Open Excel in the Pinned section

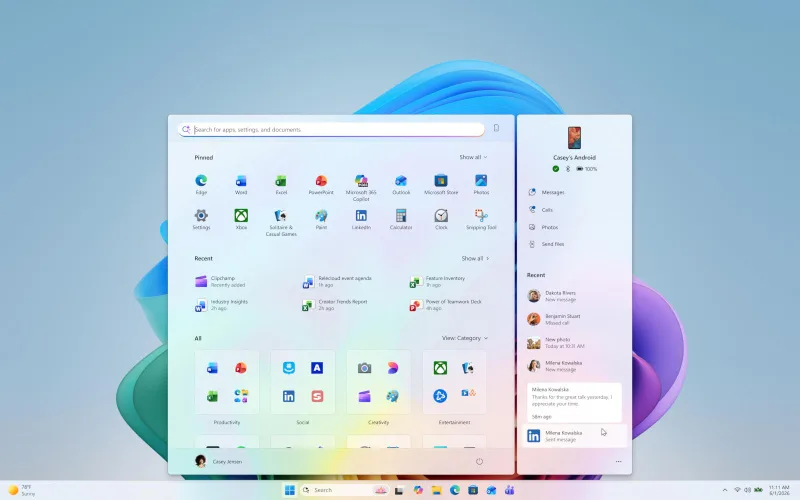pos(281,185)
